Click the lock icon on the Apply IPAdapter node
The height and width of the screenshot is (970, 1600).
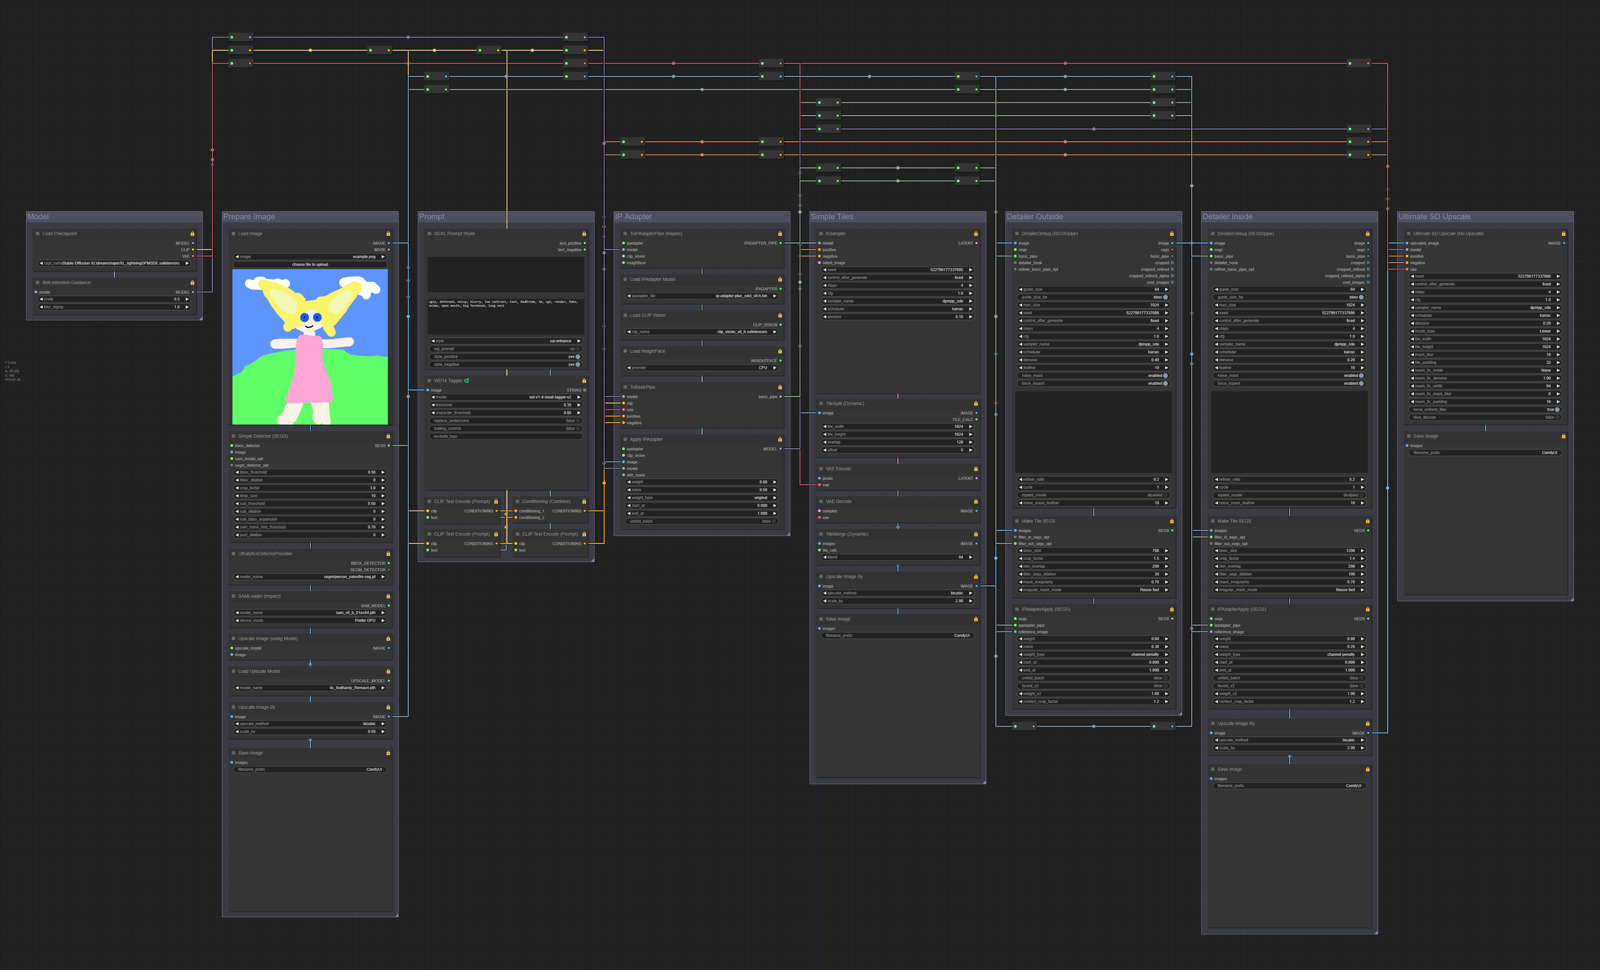click(779, 438)
